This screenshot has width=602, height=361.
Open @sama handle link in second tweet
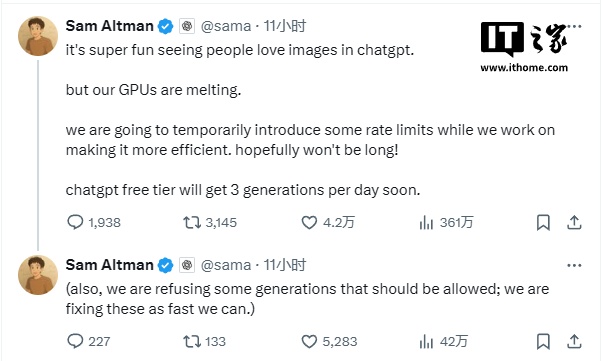pyautogui.click(x=226, y=265)
